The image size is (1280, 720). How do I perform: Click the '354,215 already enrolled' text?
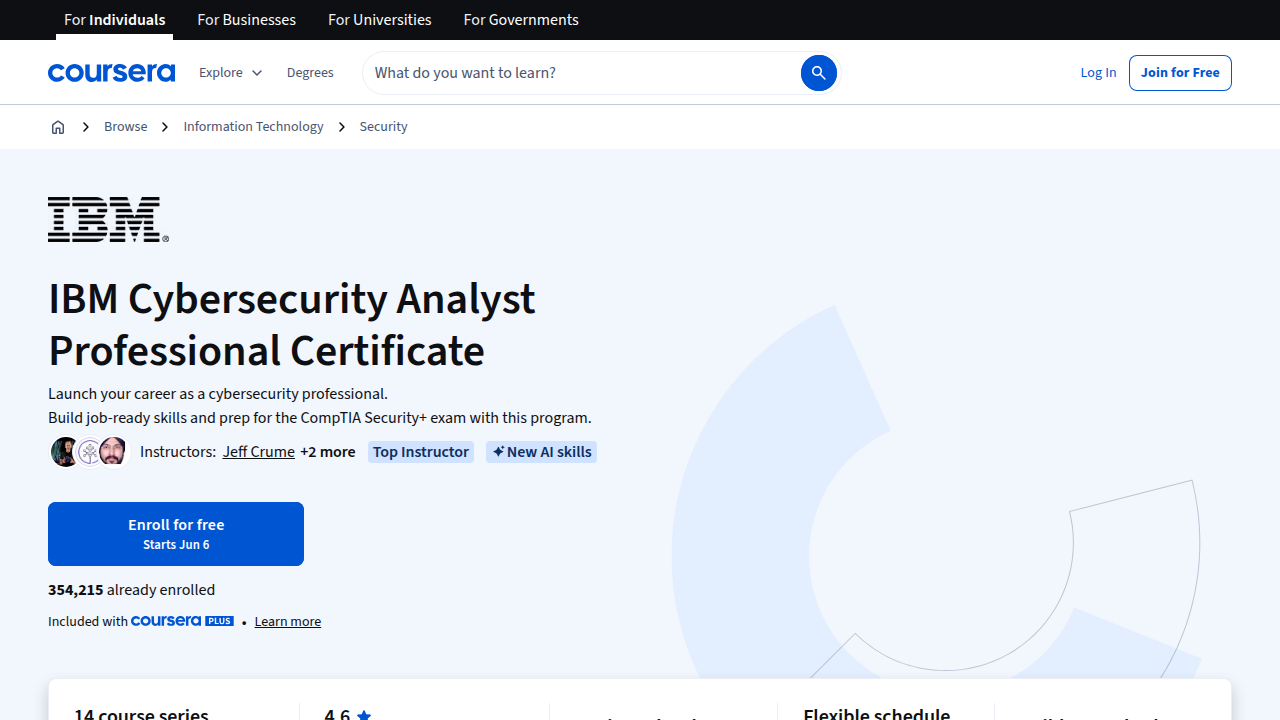pos(131,590)
